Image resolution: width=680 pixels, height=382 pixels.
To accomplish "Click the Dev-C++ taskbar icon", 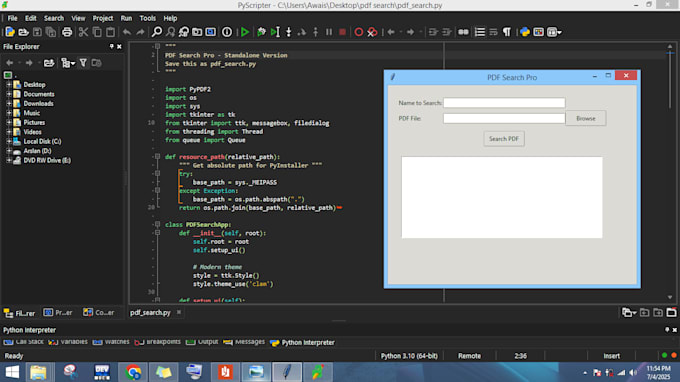I will tap(102, 372).
